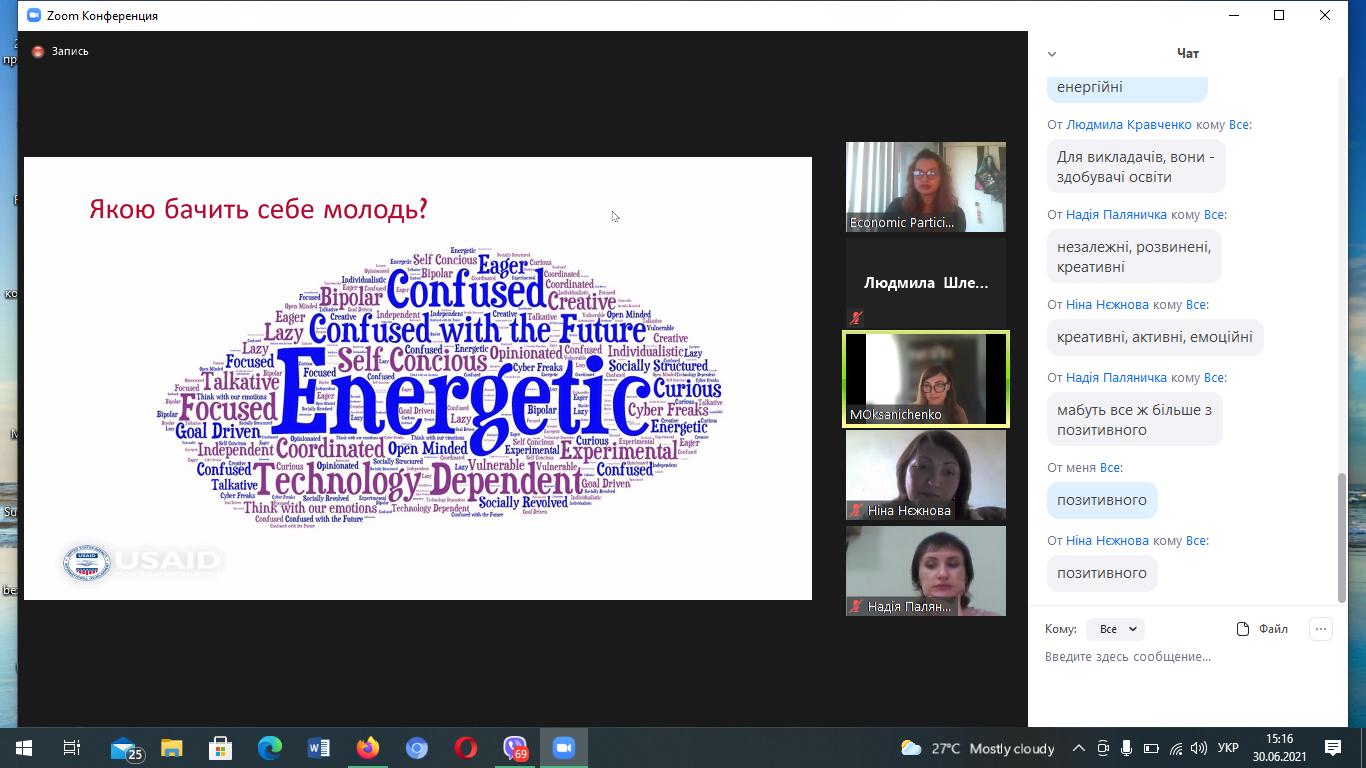Open the weather widget showing 27°C

pos(977,748)
